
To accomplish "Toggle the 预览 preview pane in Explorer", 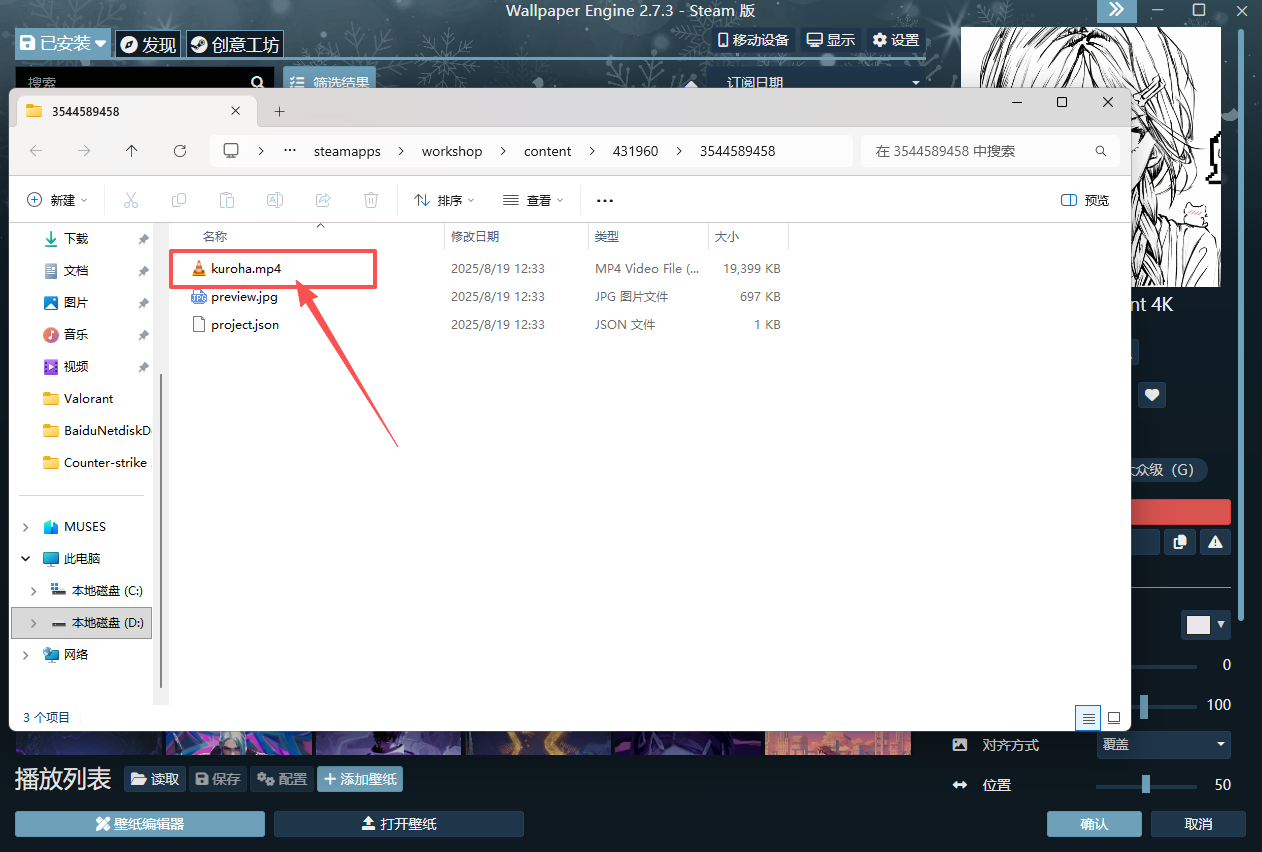I will (x=1084, y=200).
